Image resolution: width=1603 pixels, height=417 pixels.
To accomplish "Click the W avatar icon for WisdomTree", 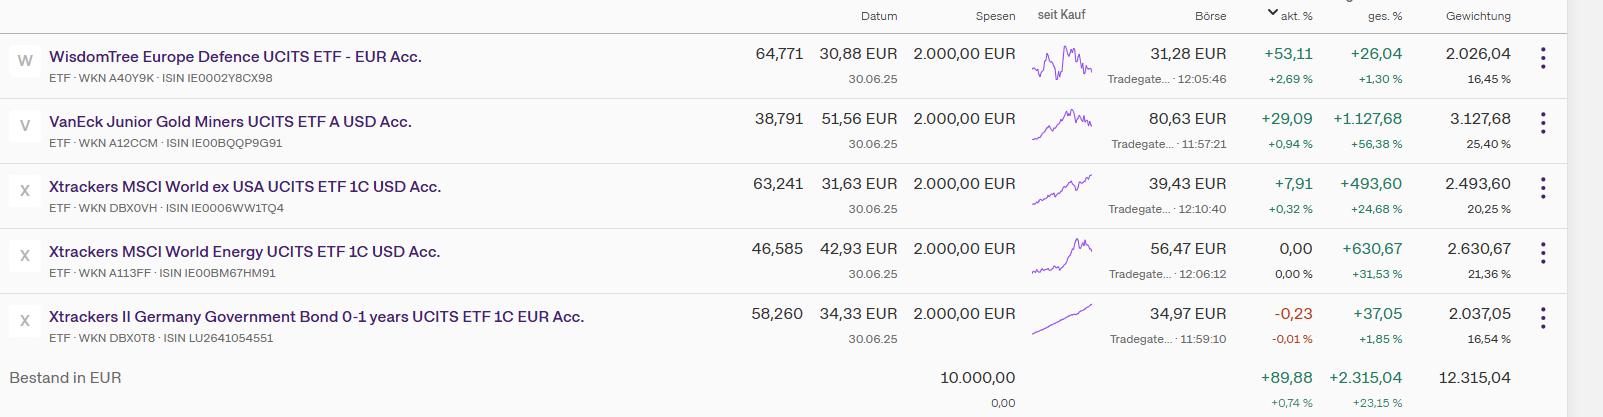I will 25,60.
